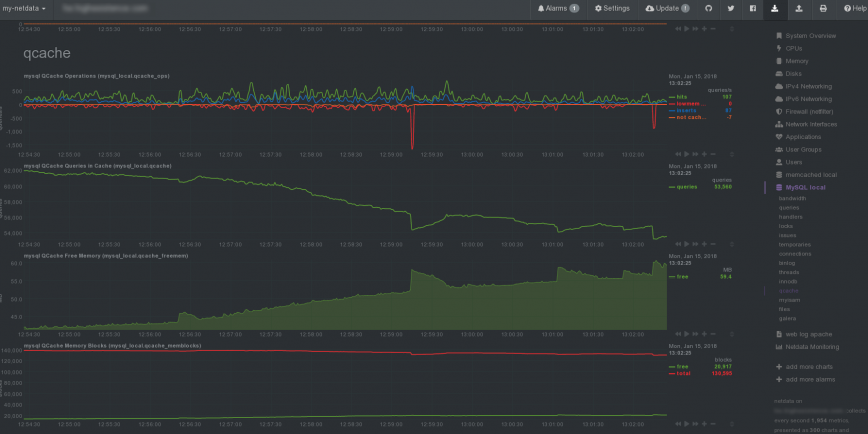Toggle the total dimension in Memory Blocks legend

(683, 372)
